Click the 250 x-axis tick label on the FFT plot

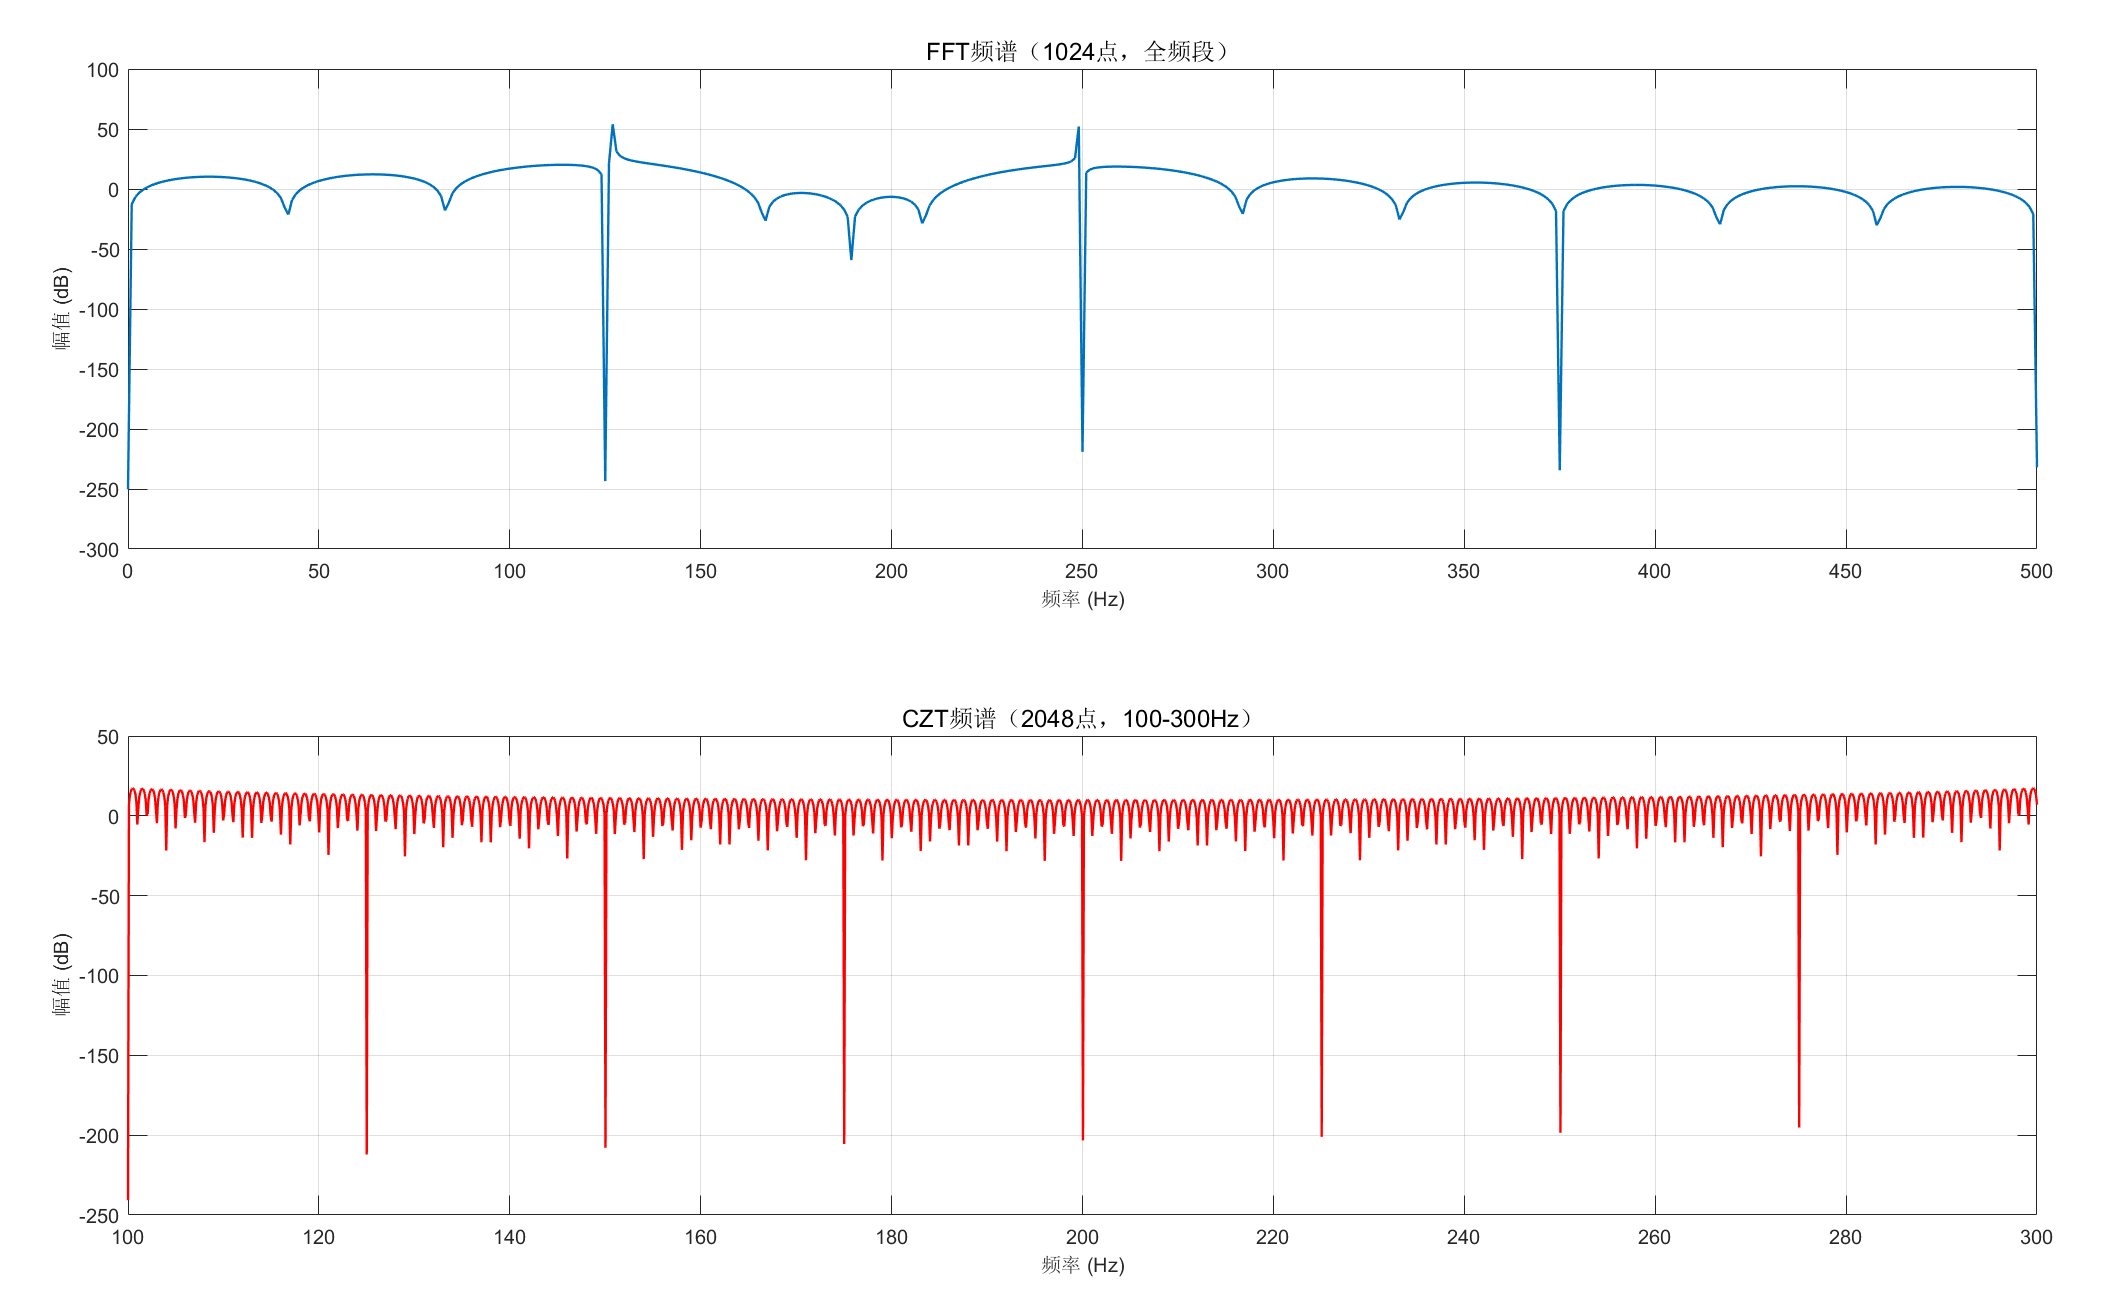coord(1081,571)
